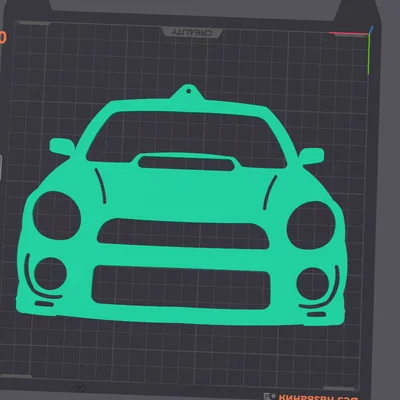Click the green Y axis line of the gizmo
Viewport: 400px width, 400px height.
pos(369,54)
